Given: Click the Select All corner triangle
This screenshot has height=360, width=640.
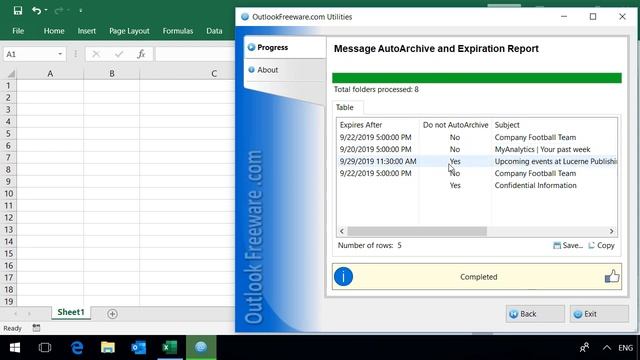Looking at the screenshot, I should point(11,74).
